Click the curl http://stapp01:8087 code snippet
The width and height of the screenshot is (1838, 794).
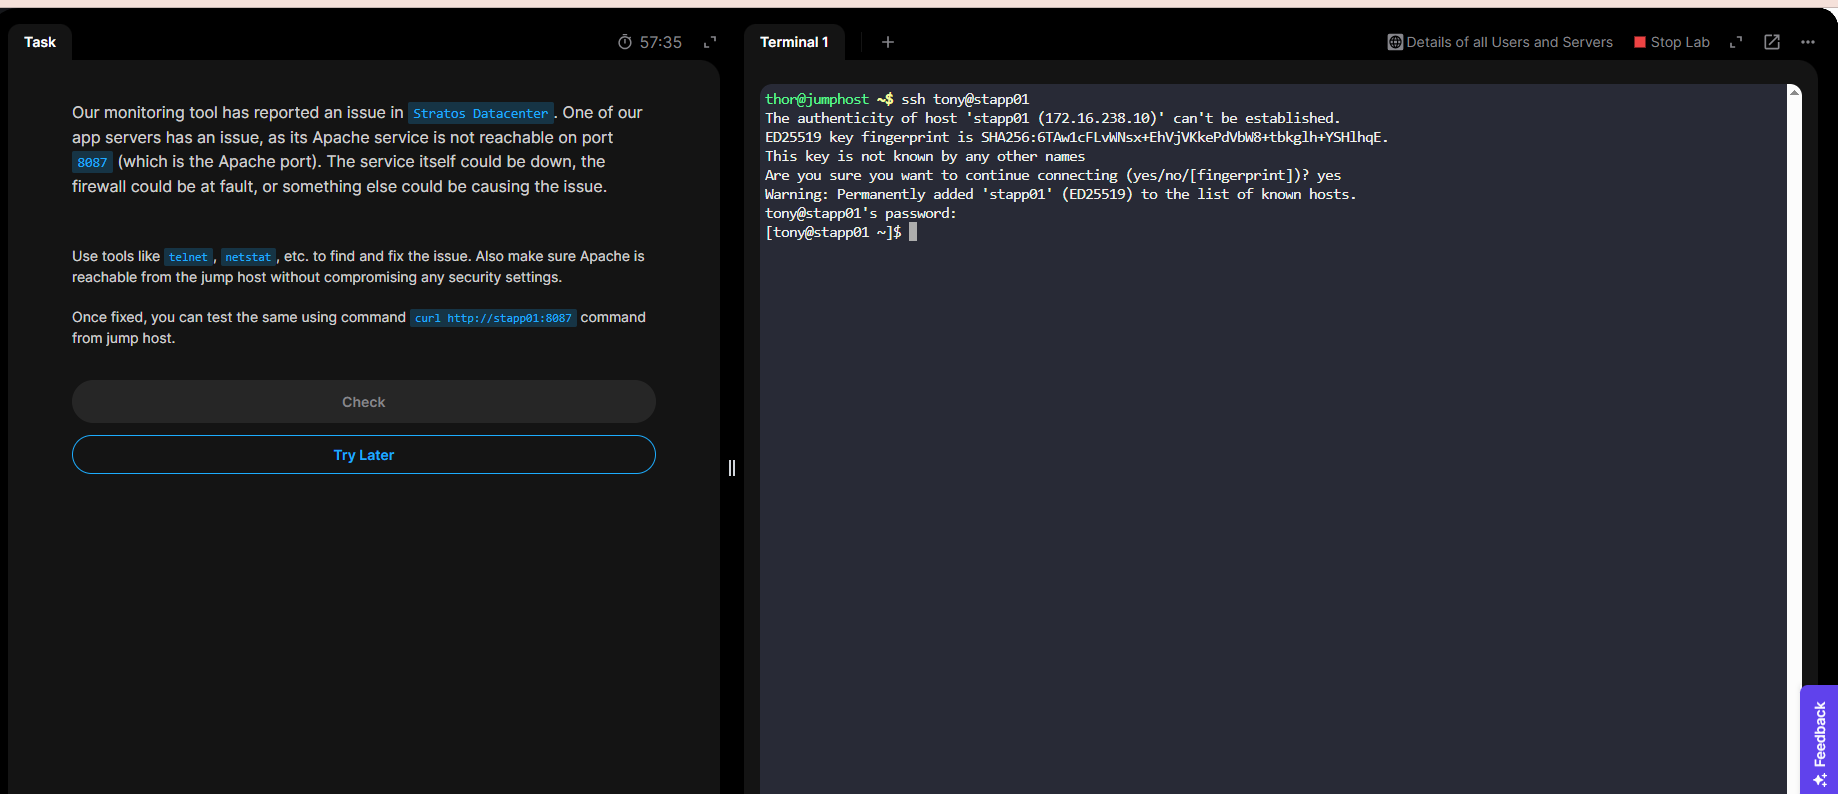[493, 318]
